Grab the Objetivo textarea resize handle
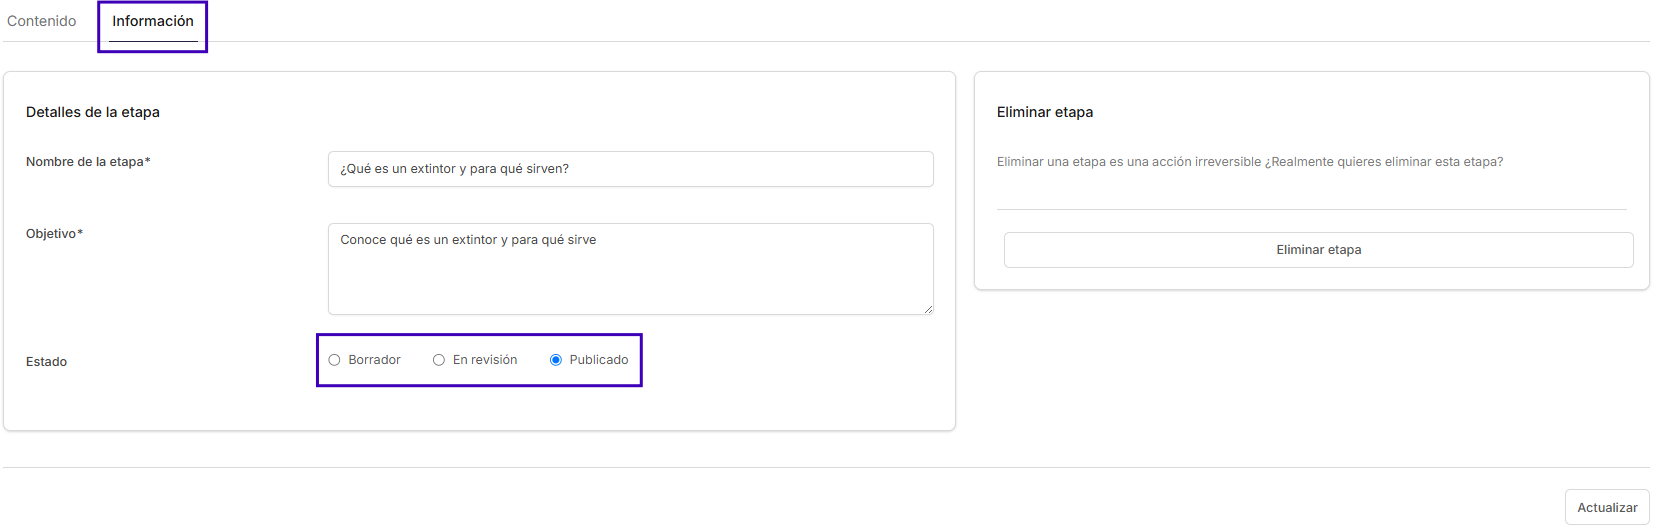1657x531 pixels. 928,309
